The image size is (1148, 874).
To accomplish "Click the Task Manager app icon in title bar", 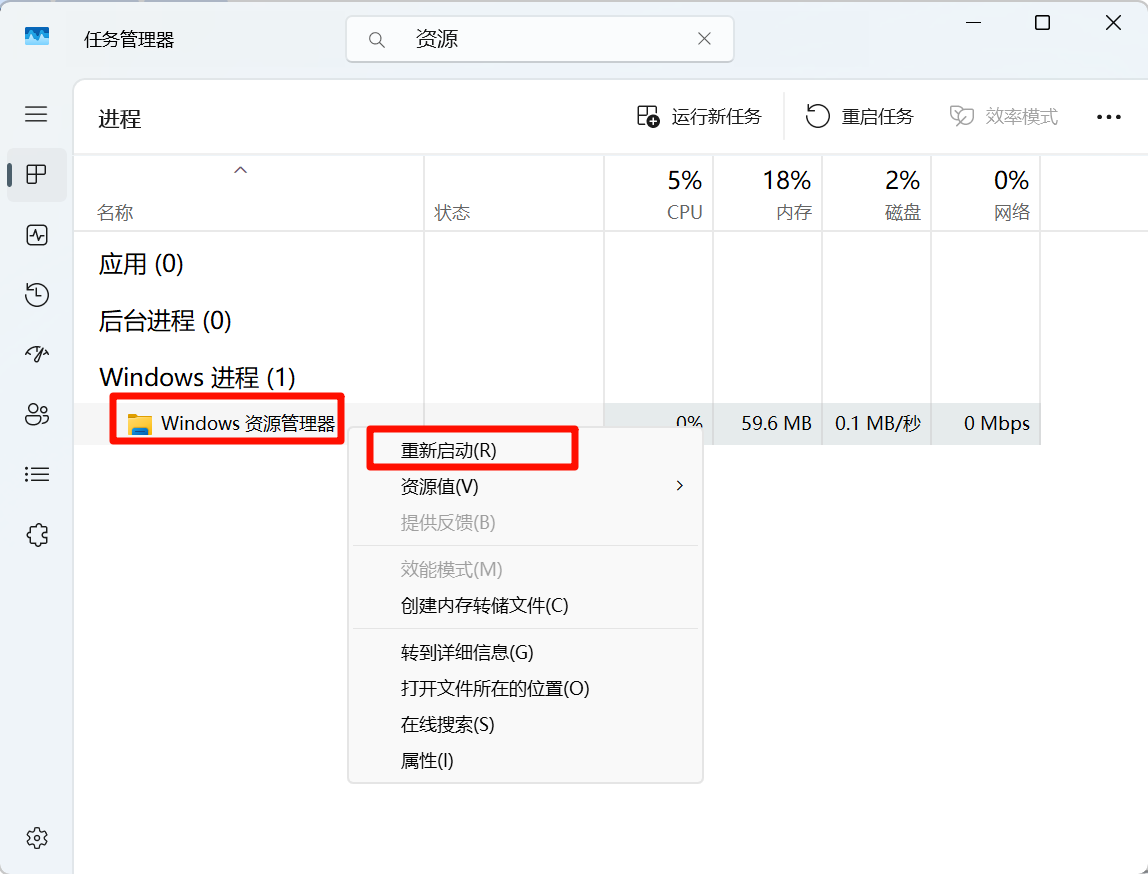I will (37, 37).
